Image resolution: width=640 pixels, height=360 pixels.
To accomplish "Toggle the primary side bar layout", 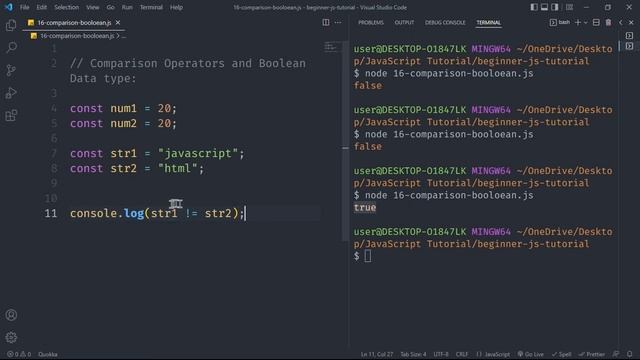I will pos(534,7).
